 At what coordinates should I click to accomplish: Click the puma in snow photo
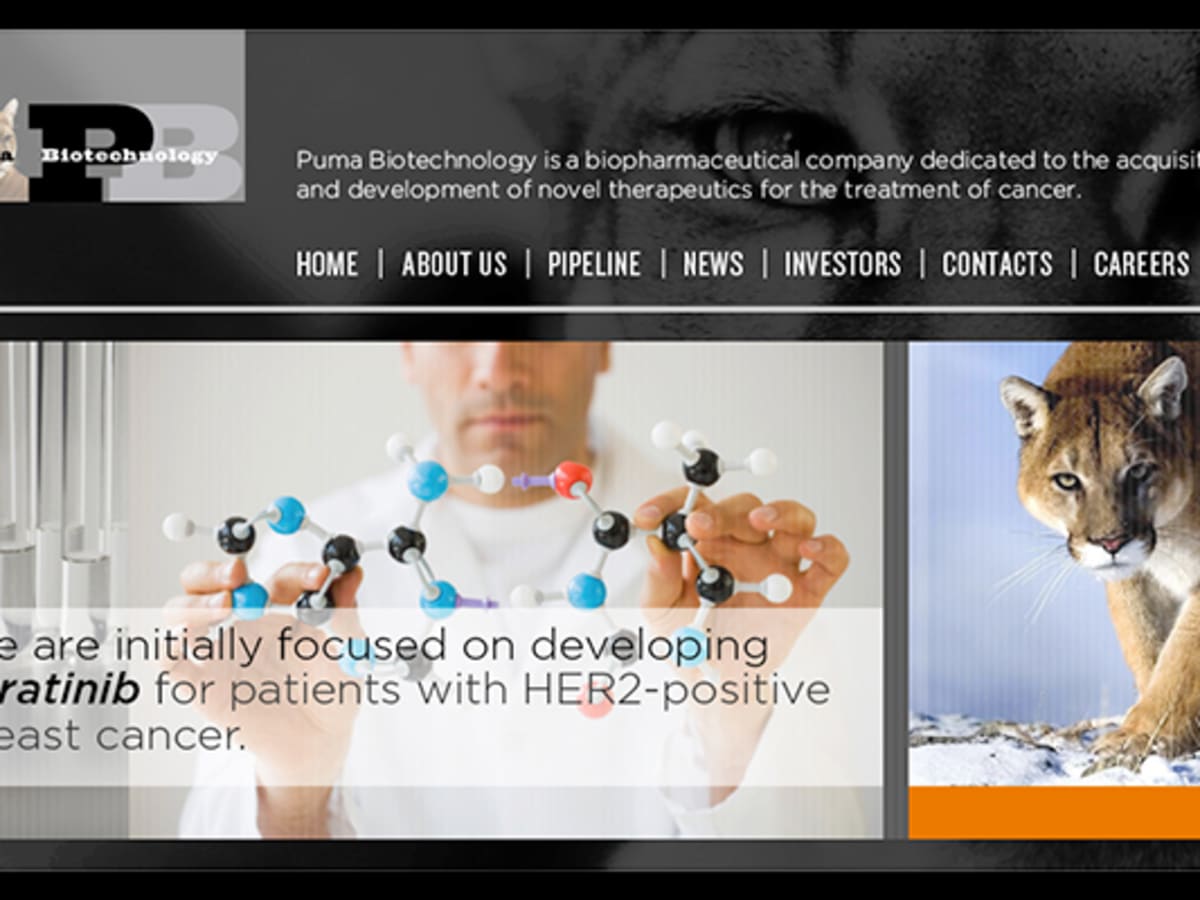1054,564
